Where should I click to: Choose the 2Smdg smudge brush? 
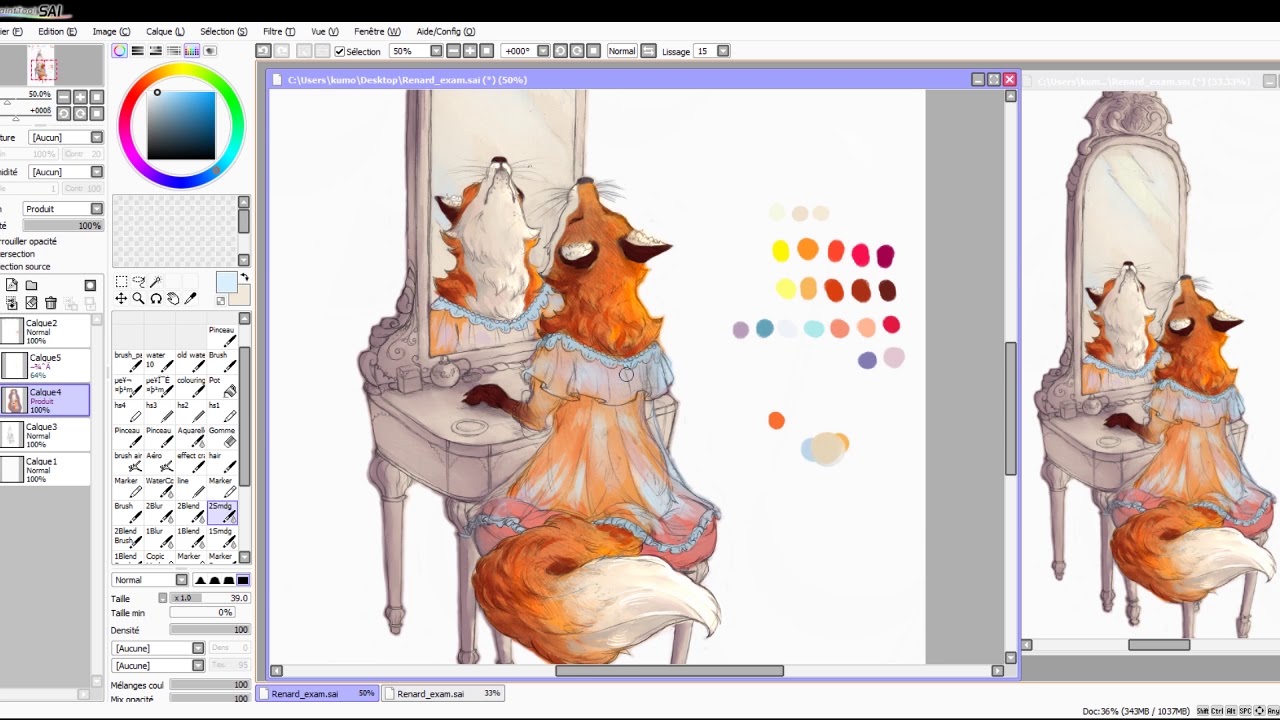(x=222, y=512)
